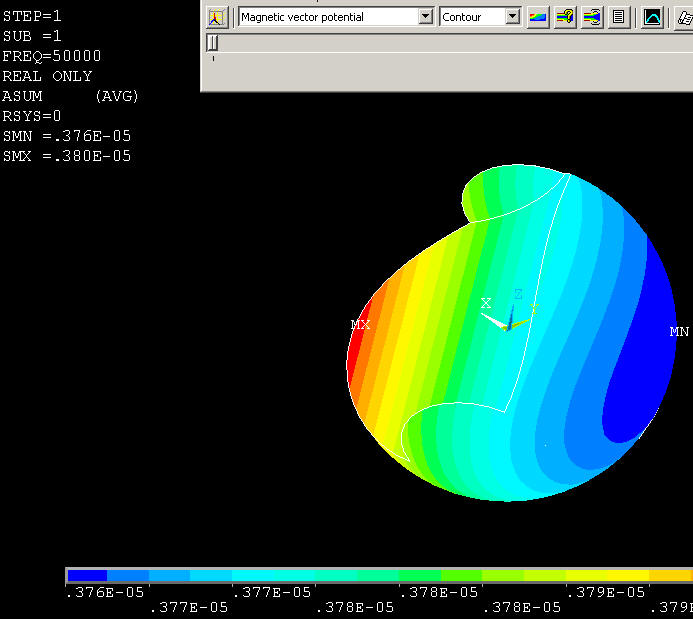Click the partially visible icon at toolbar's right edge
The height and width of the screenshot is (619, 693).
coord(685,17)
